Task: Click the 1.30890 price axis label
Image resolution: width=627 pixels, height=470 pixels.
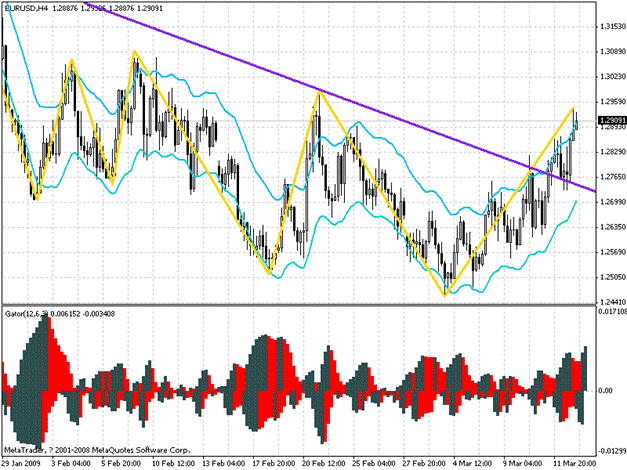Action: (612, 52)
